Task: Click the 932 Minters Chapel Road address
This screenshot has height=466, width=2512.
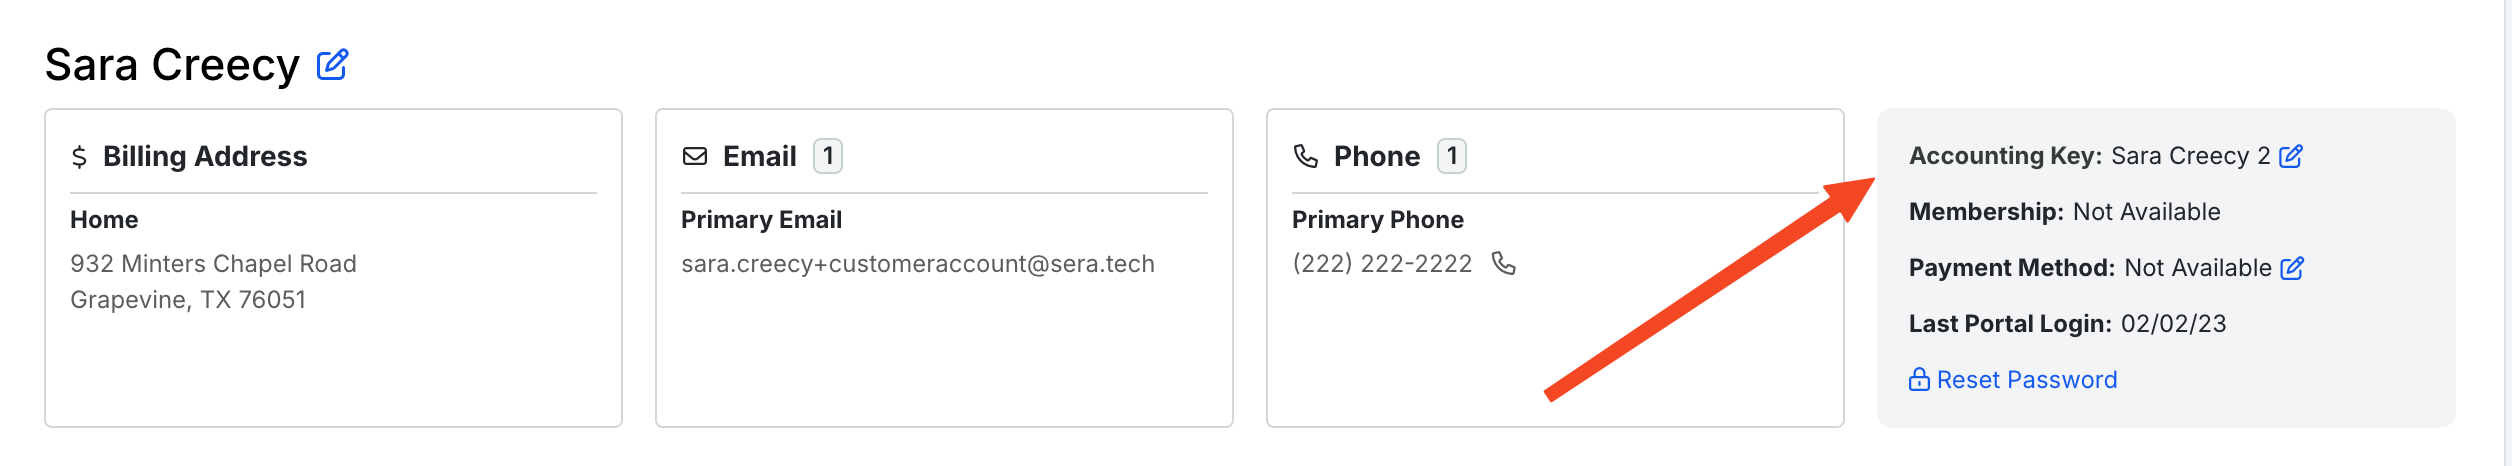Action: pyautogui.click(x=213, y=264)
